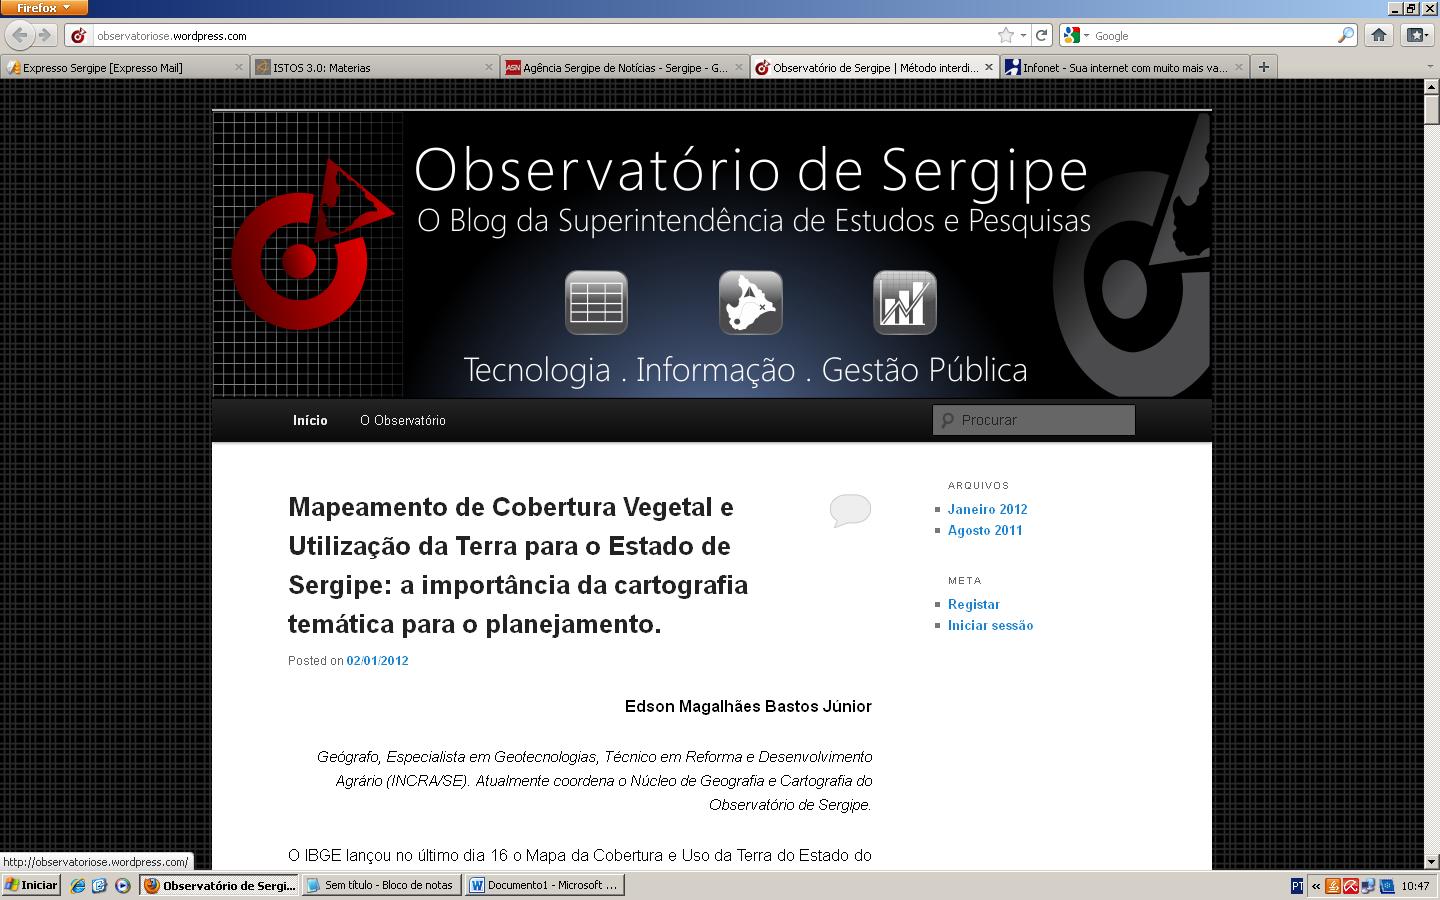
Task: Click the network connection tray icon
Action: 1369,886
